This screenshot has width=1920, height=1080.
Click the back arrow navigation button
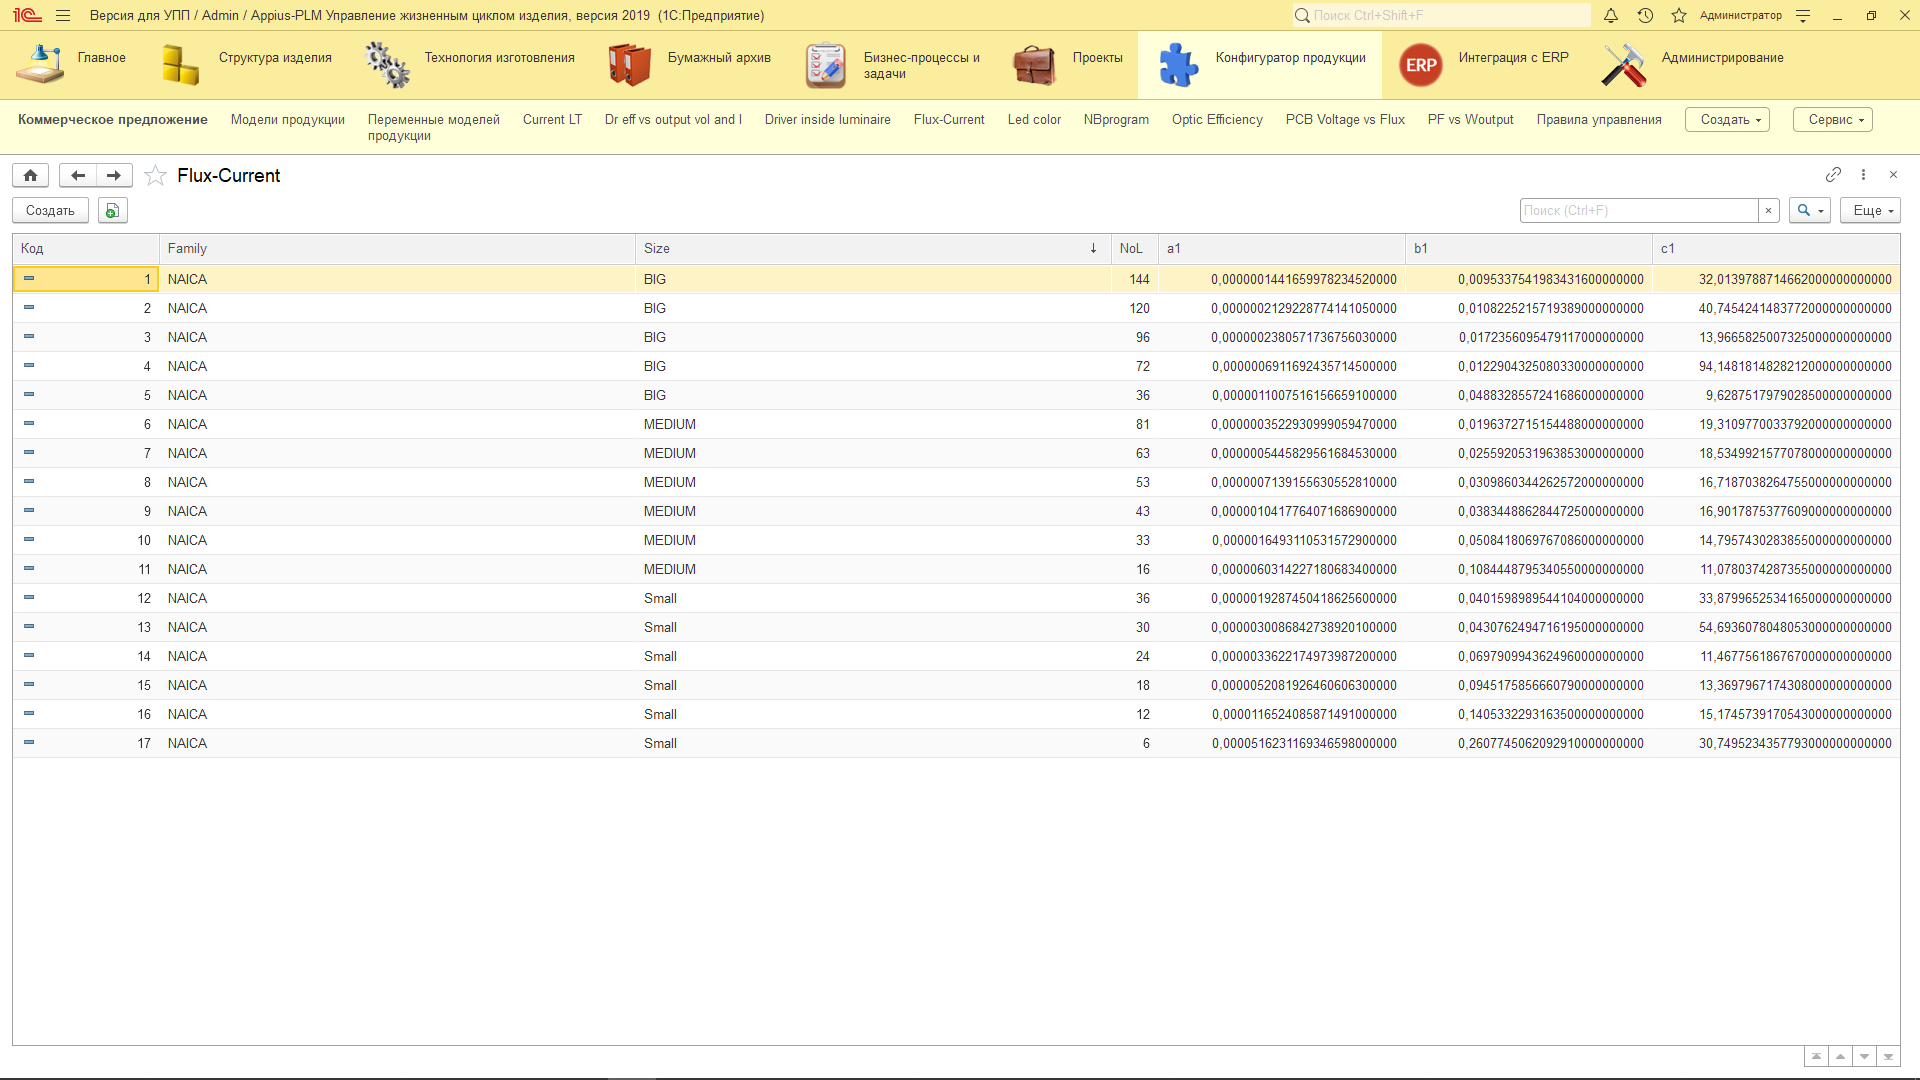pos(78,175)
